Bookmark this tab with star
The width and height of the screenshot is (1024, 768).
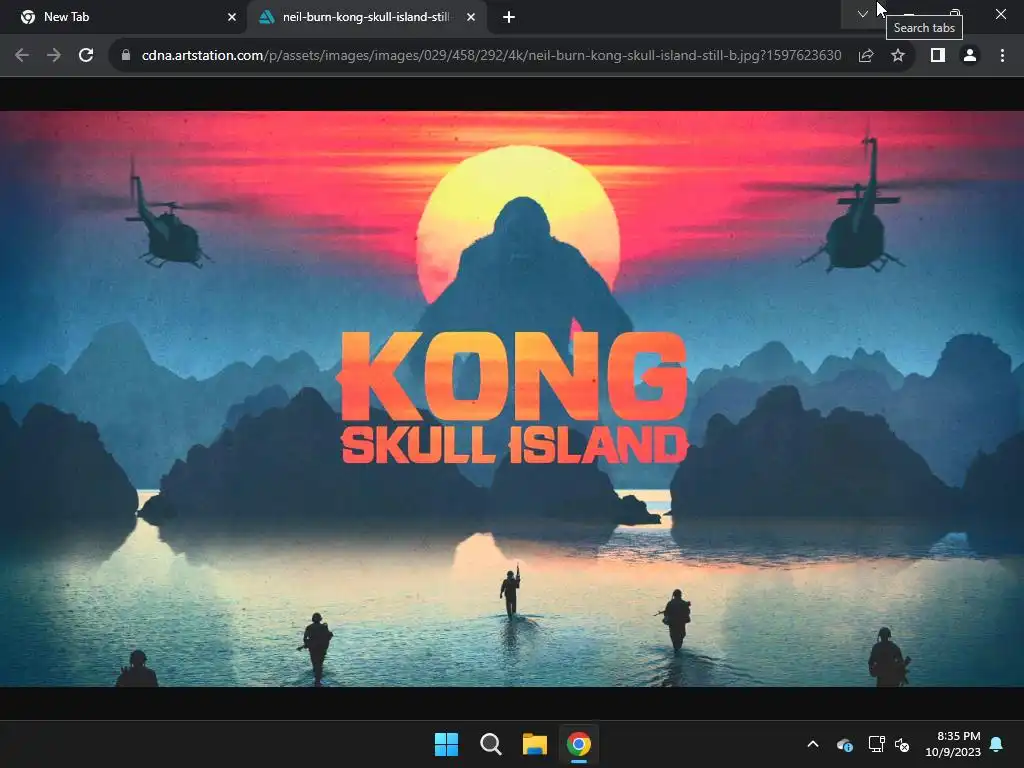tap(898, 56)
